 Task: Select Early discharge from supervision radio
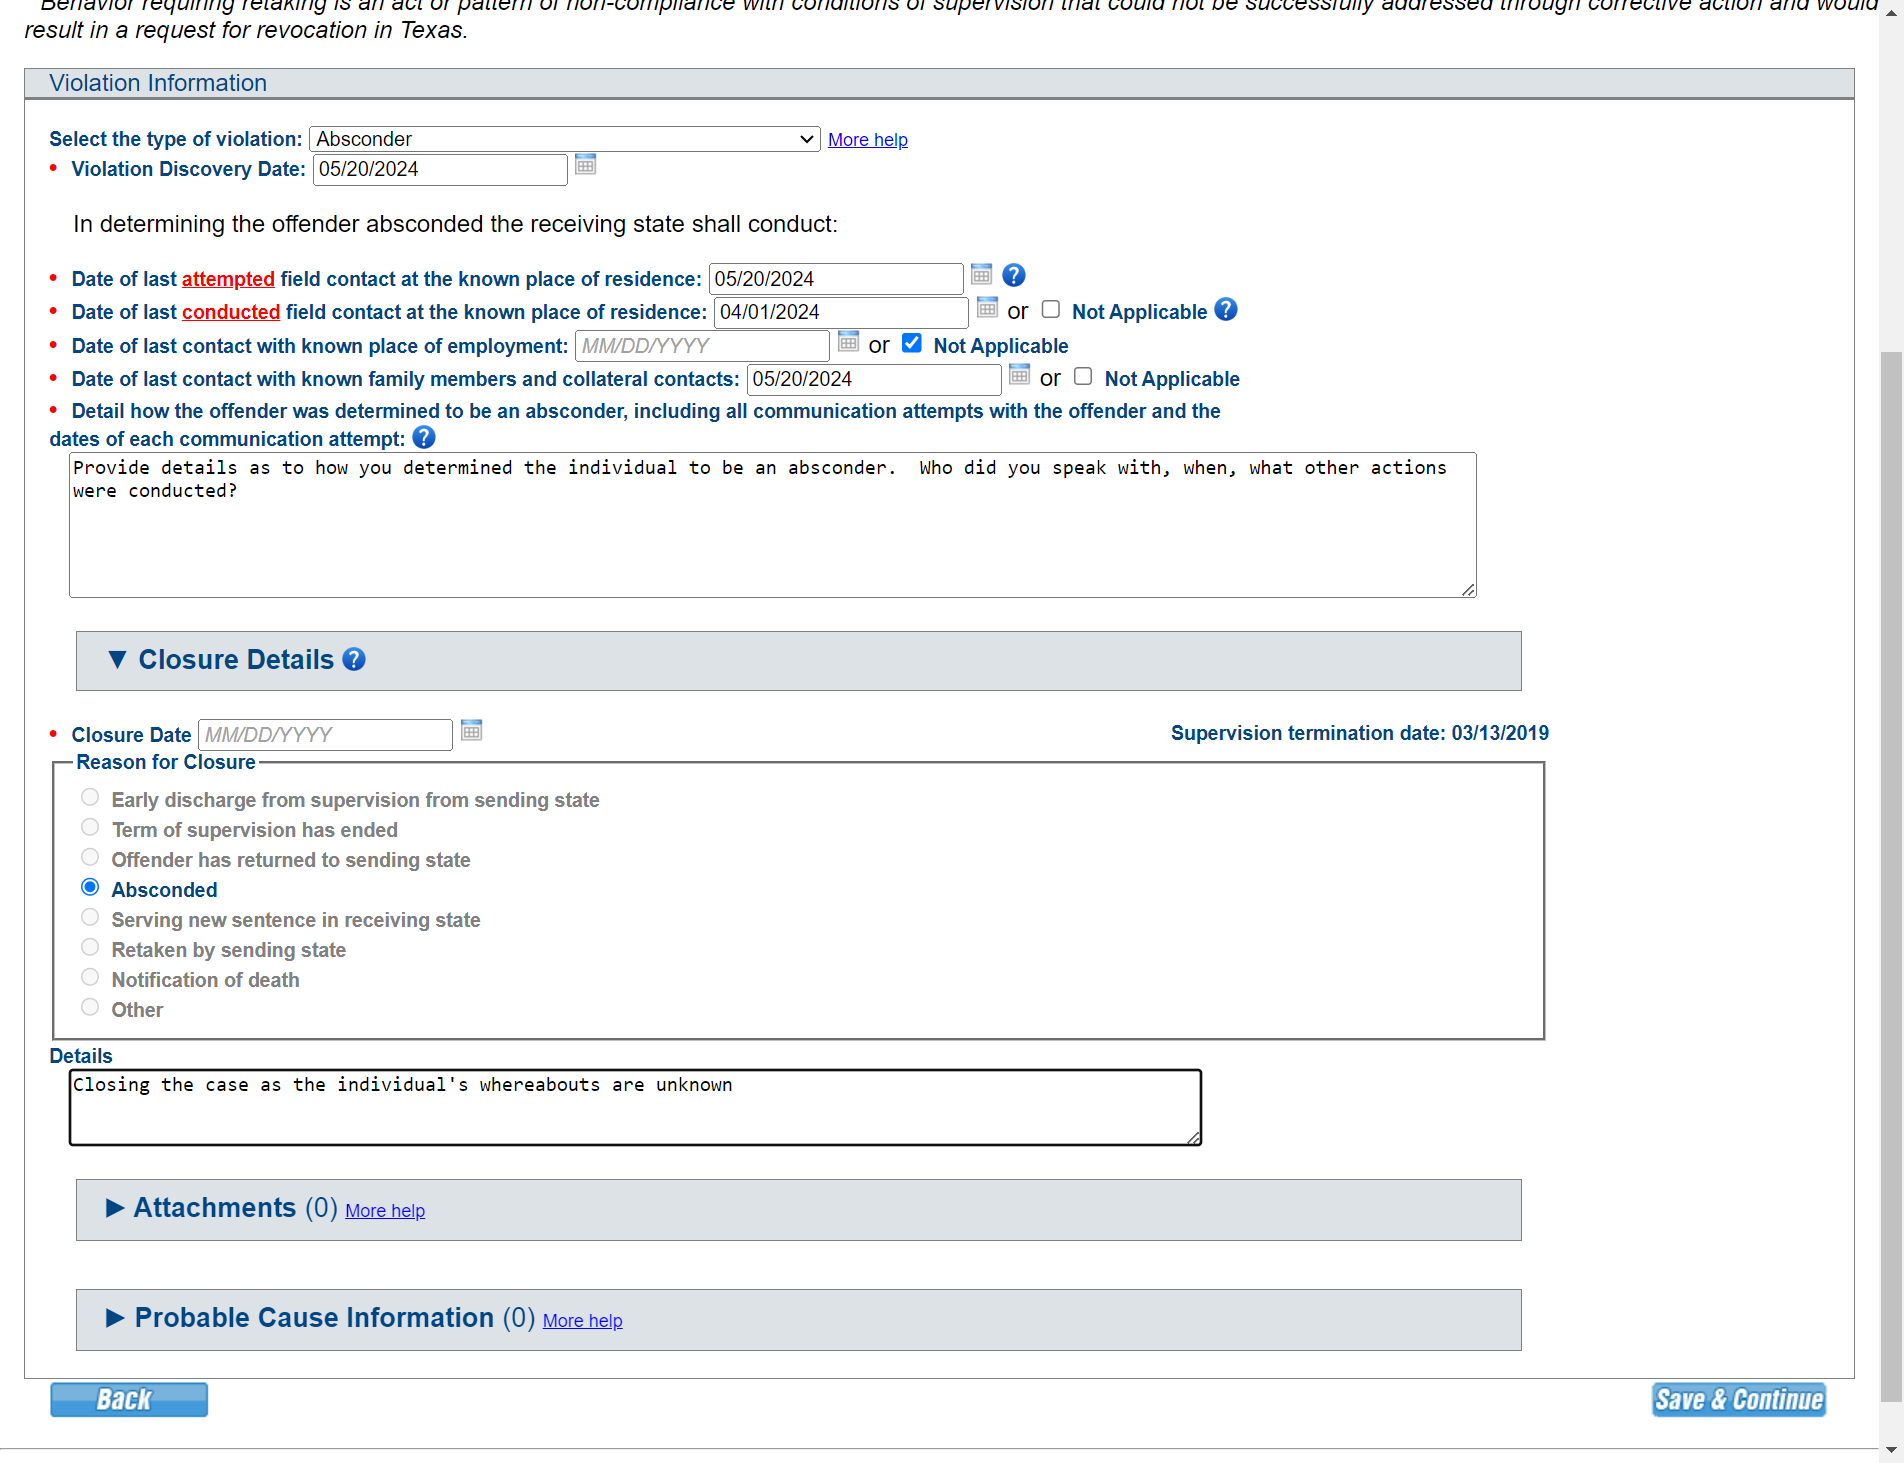90,798
